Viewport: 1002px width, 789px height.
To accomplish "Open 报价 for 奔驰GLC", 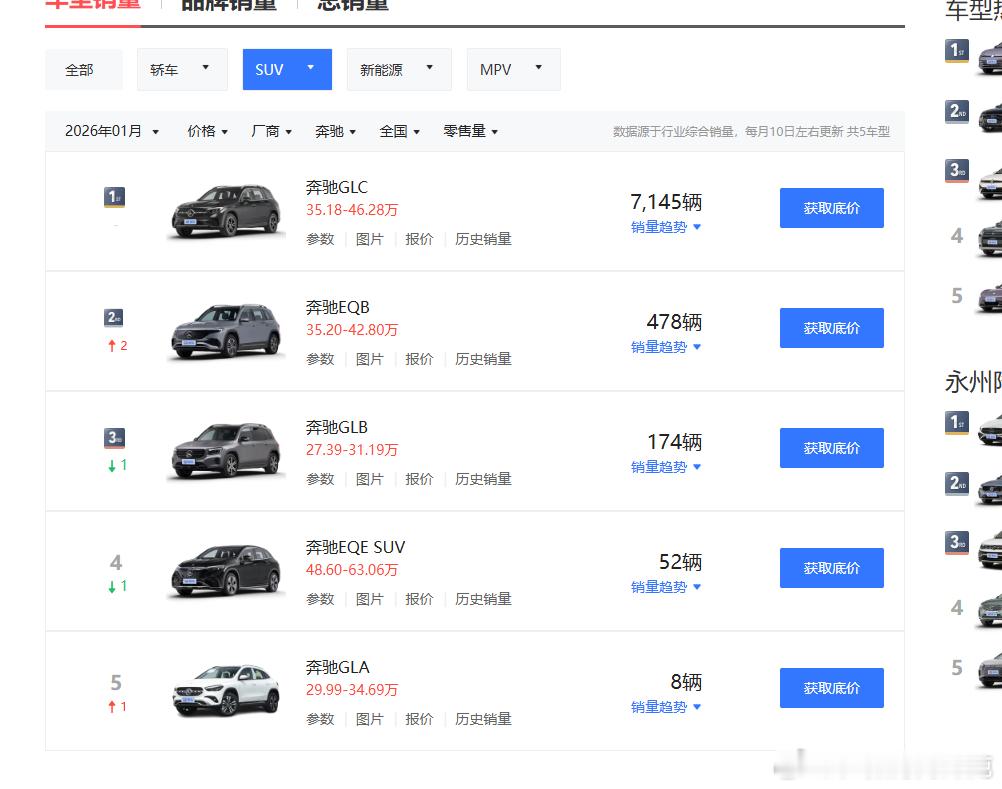I will [x=419, y=239].
